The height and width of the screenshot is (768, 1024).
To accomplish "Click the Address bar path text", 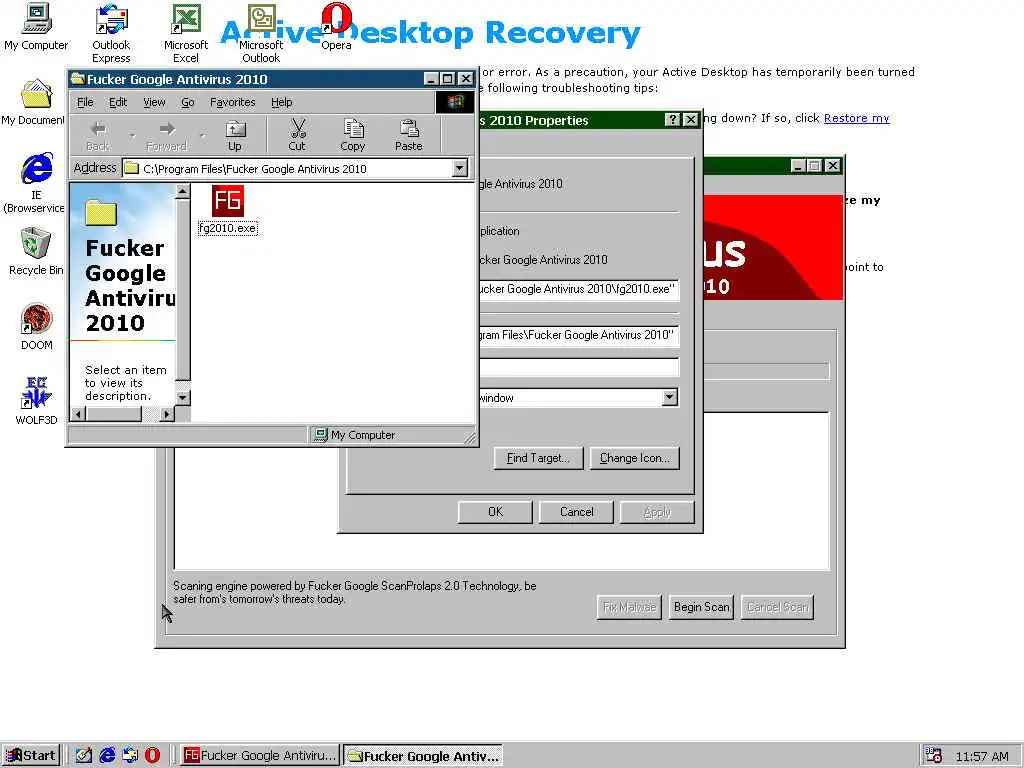I will [x=255, y=168].
